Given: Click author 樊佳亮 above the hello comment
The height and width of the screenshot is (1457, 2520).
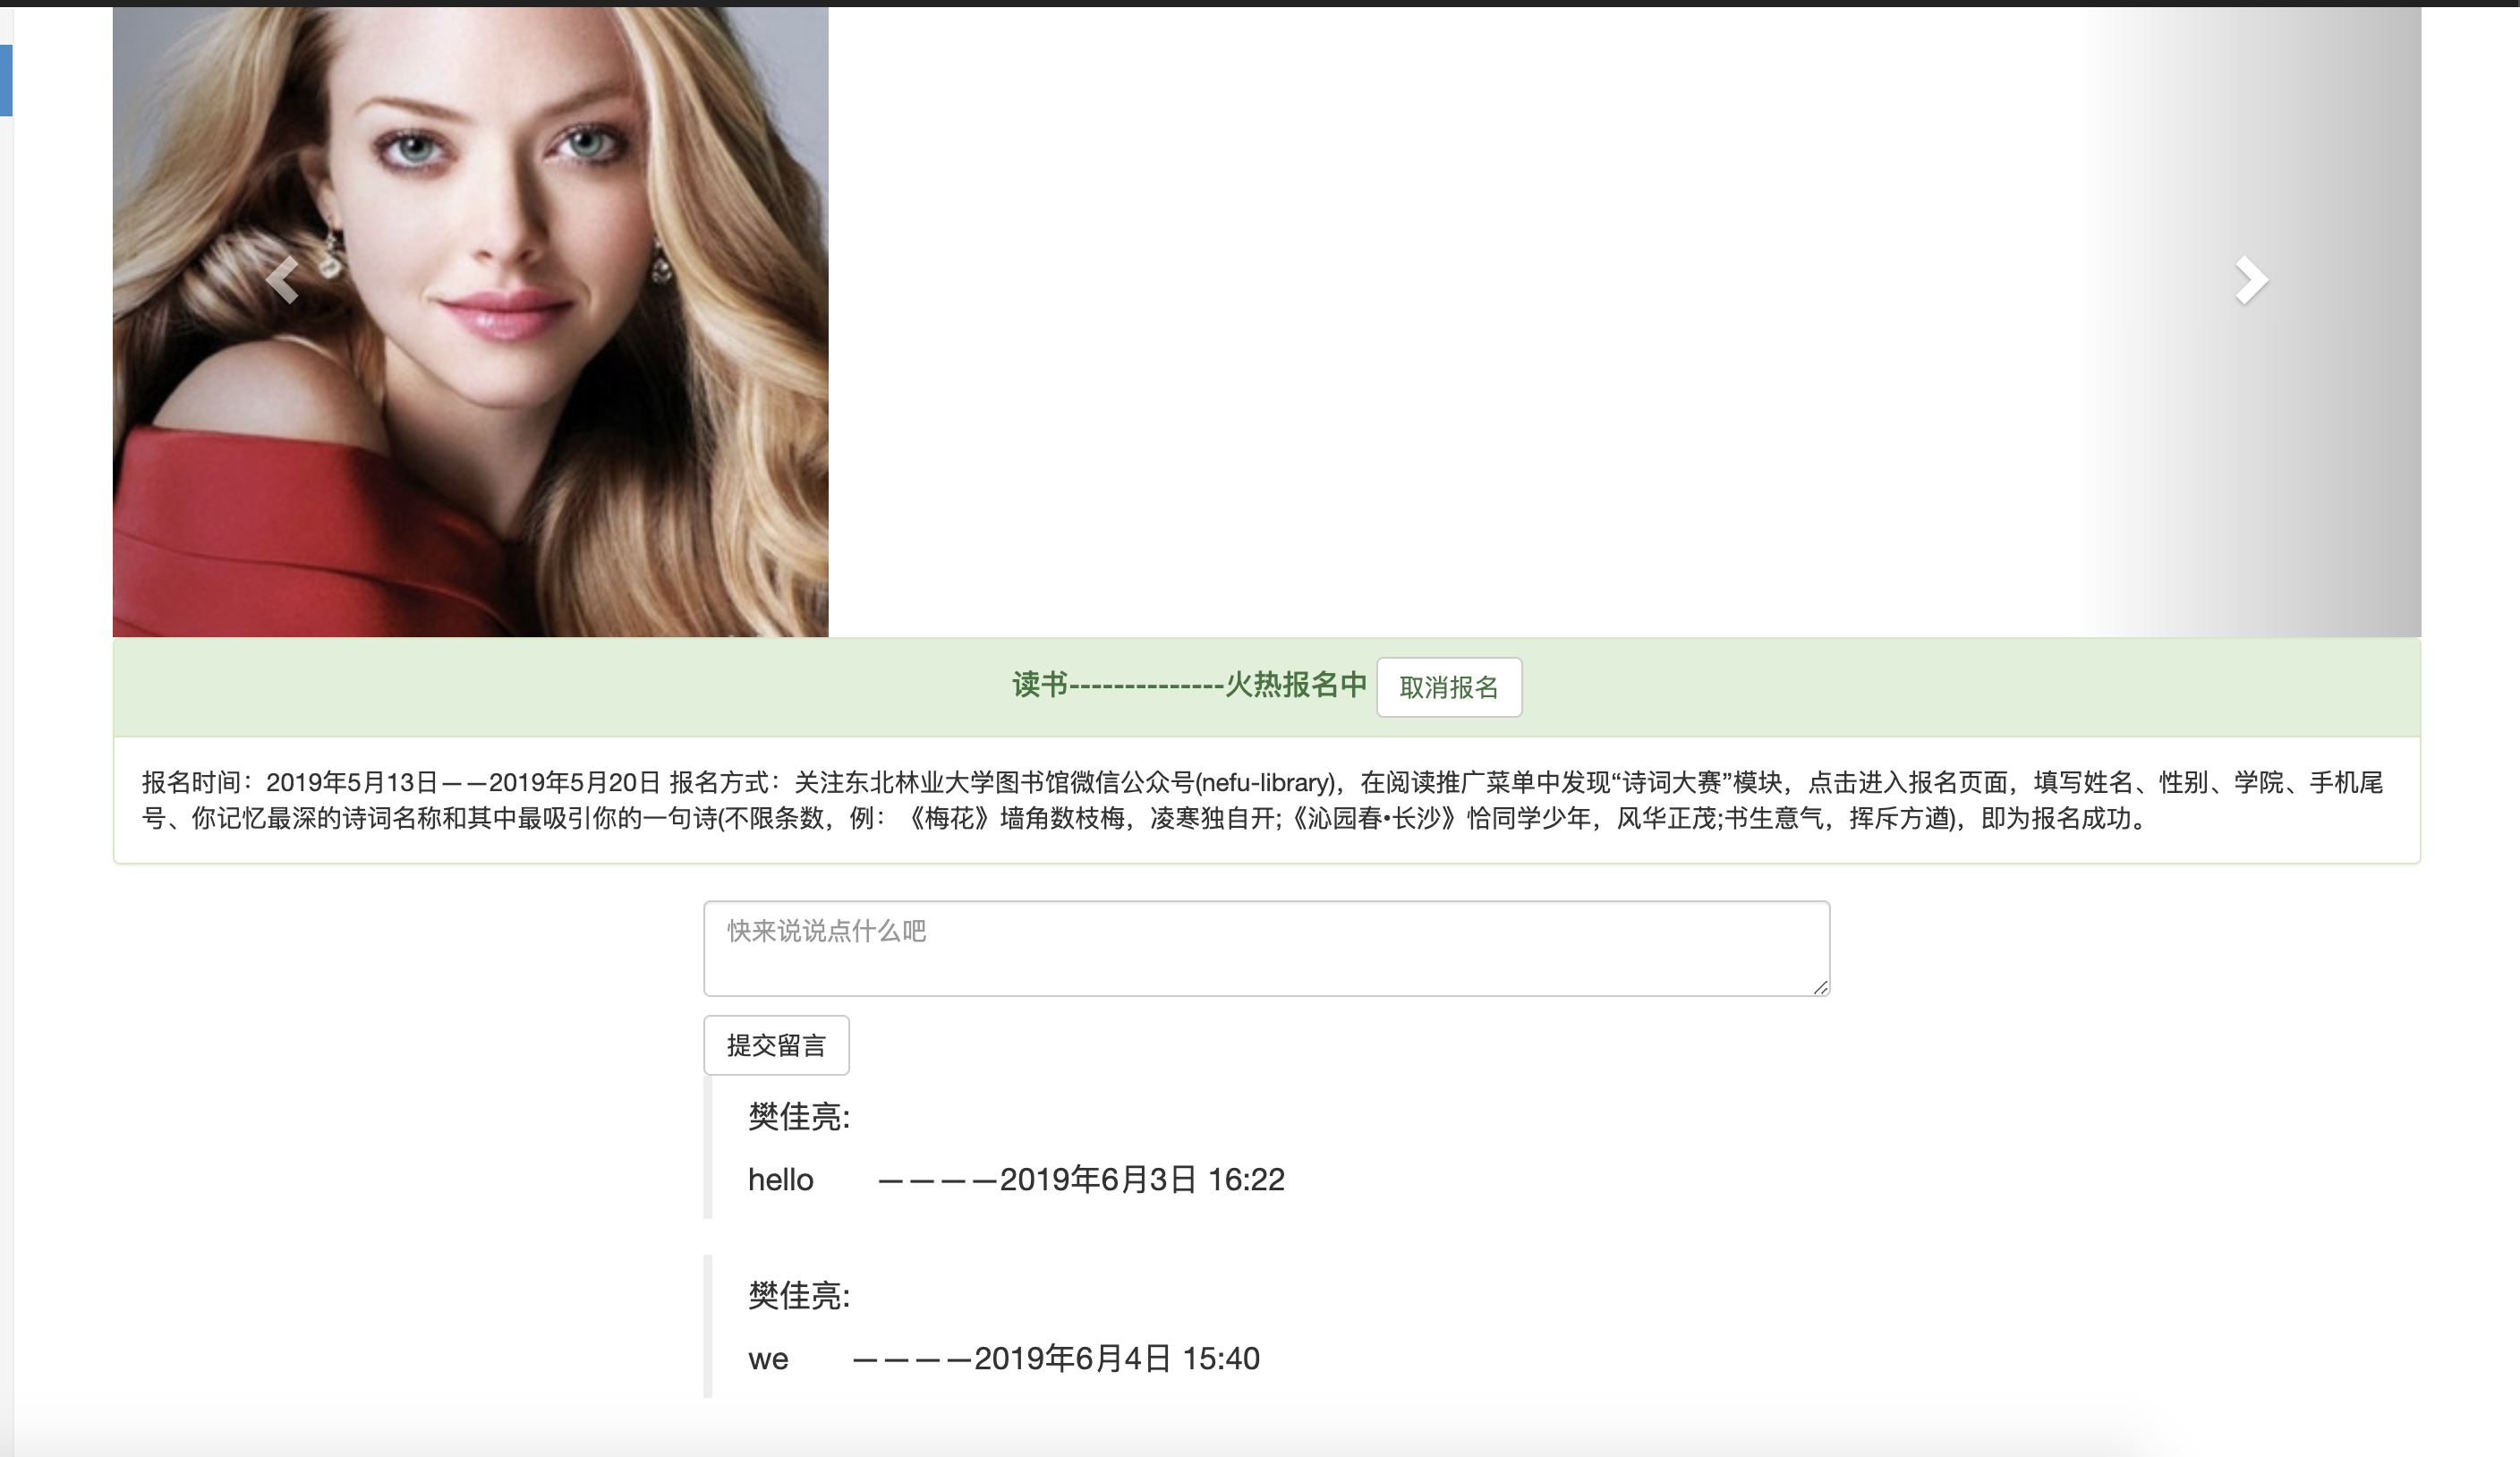Looking at the screenshot, I should (798, 1116).
